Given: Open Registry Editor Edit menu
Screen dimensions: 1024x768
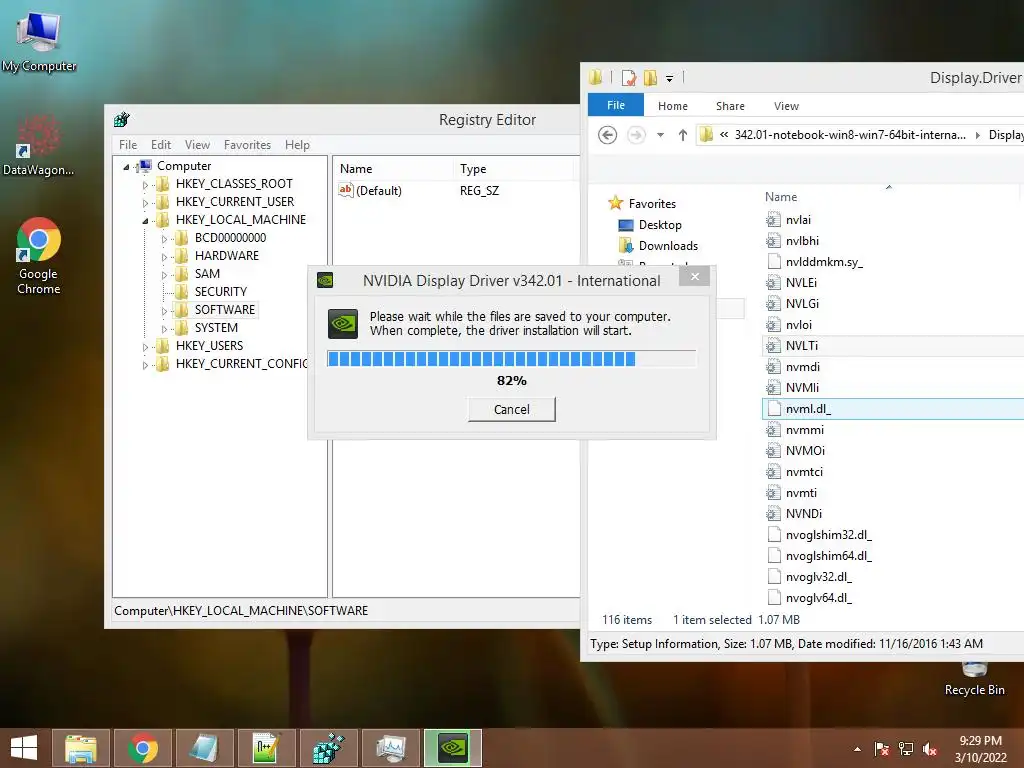Looking at the screenshot, I should (161, 145).
